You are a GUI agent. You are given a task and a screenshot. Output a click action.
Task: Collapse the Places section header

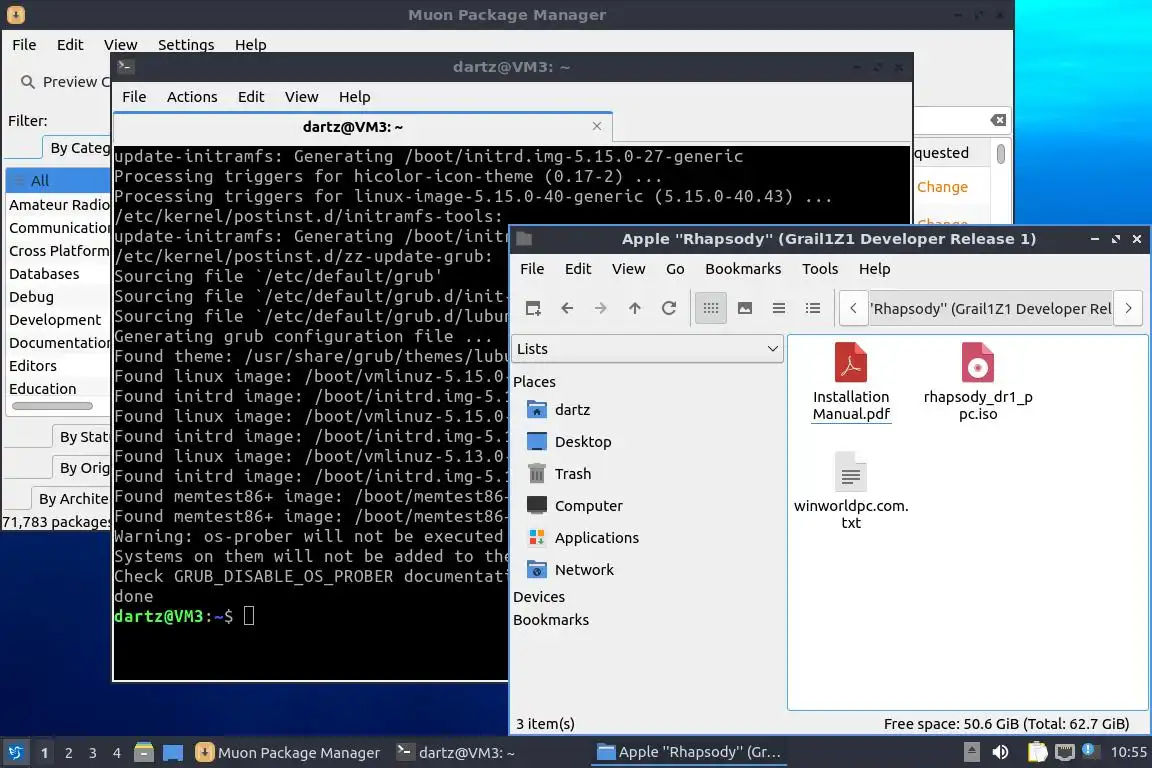coord(534,381)
